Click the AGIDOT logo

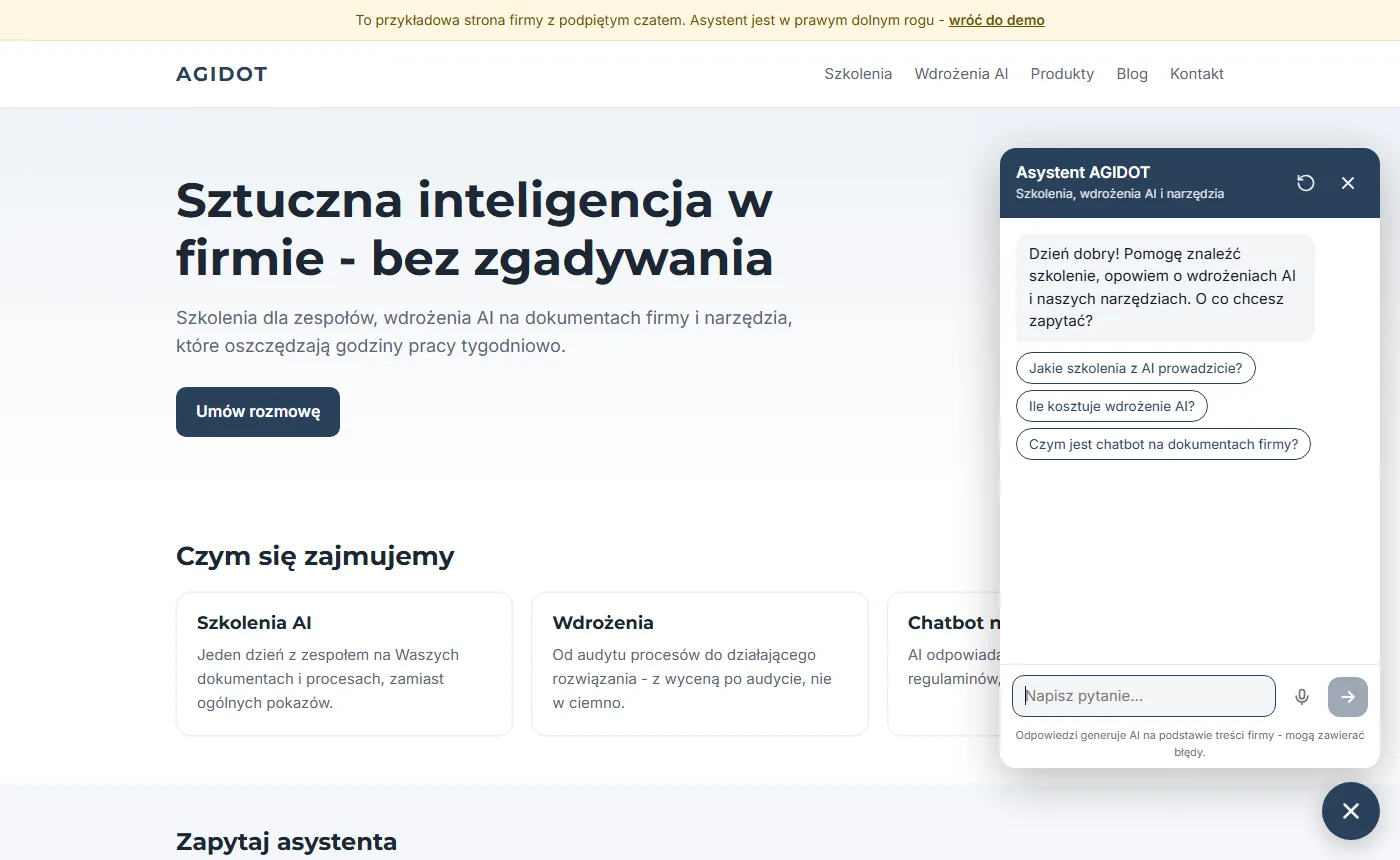click(x=222, y=74)
